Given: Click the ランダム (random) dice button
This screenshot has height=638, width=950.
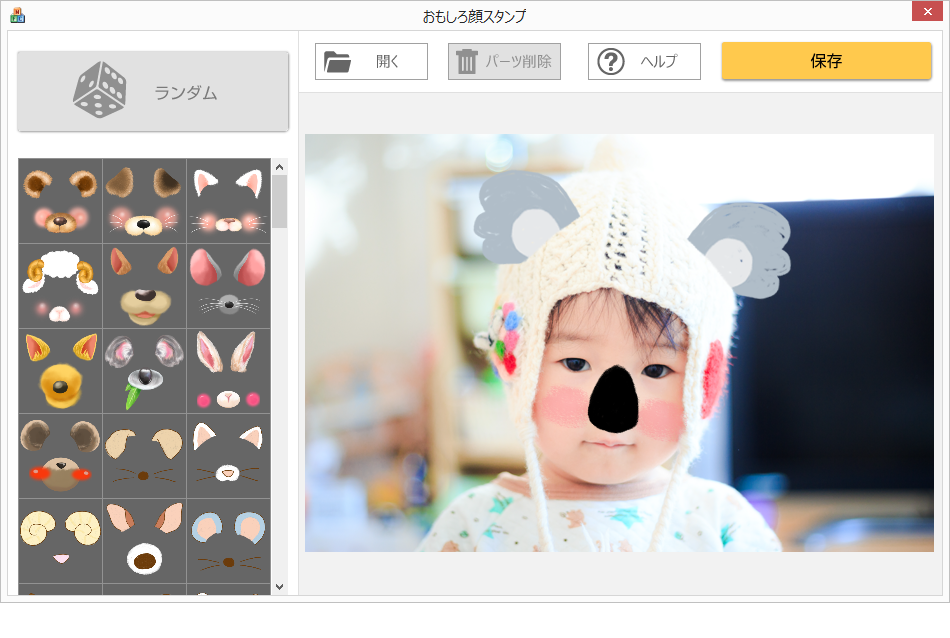Looking at the screenshot, I should point(153,92).
